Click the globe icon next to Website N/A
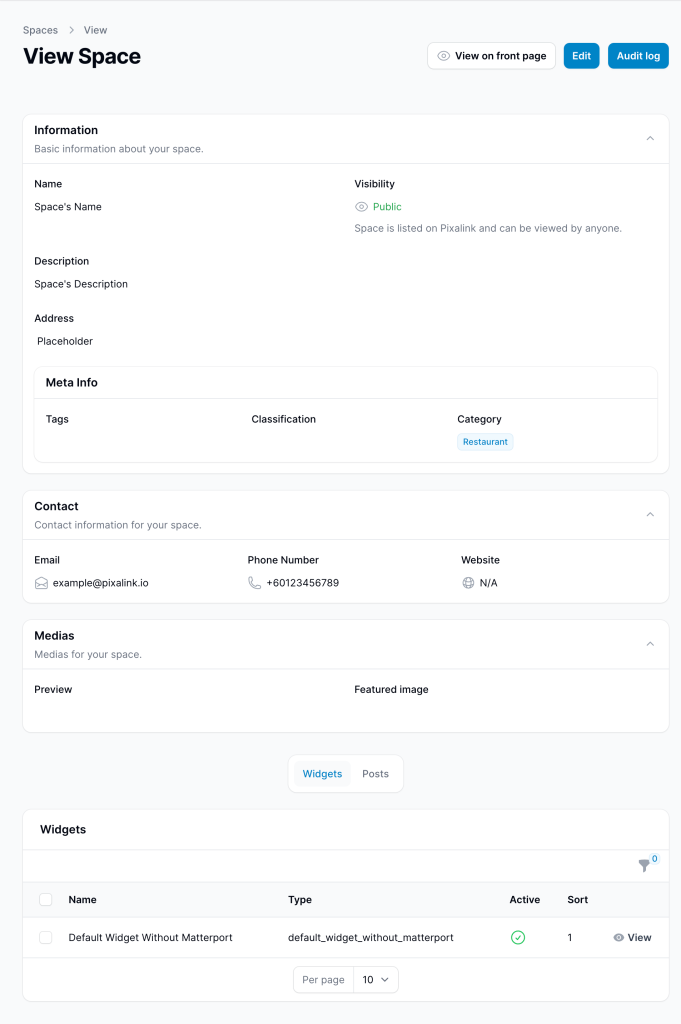Screen dimensions: 681x1024 pyautogui.click(x=468, y=583)
